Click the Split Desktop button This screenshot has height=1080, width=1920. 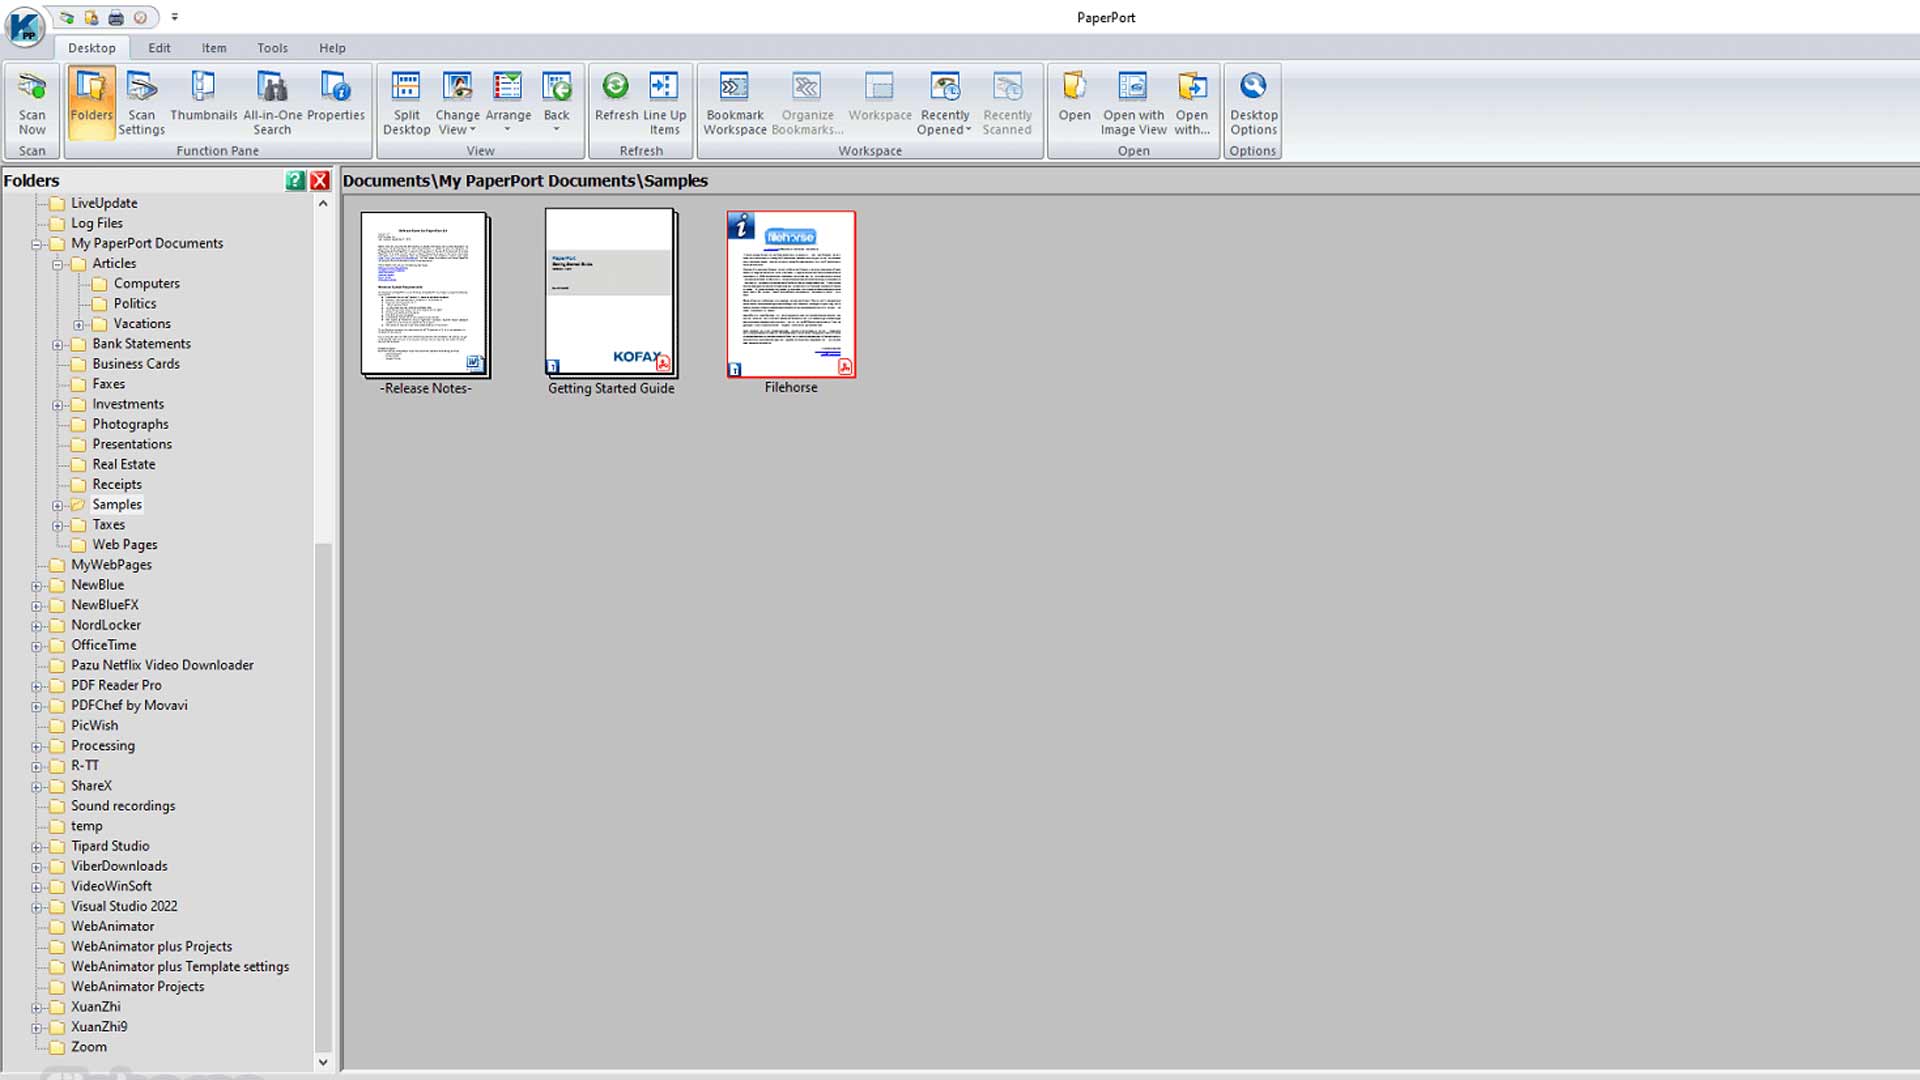point(407,104)
